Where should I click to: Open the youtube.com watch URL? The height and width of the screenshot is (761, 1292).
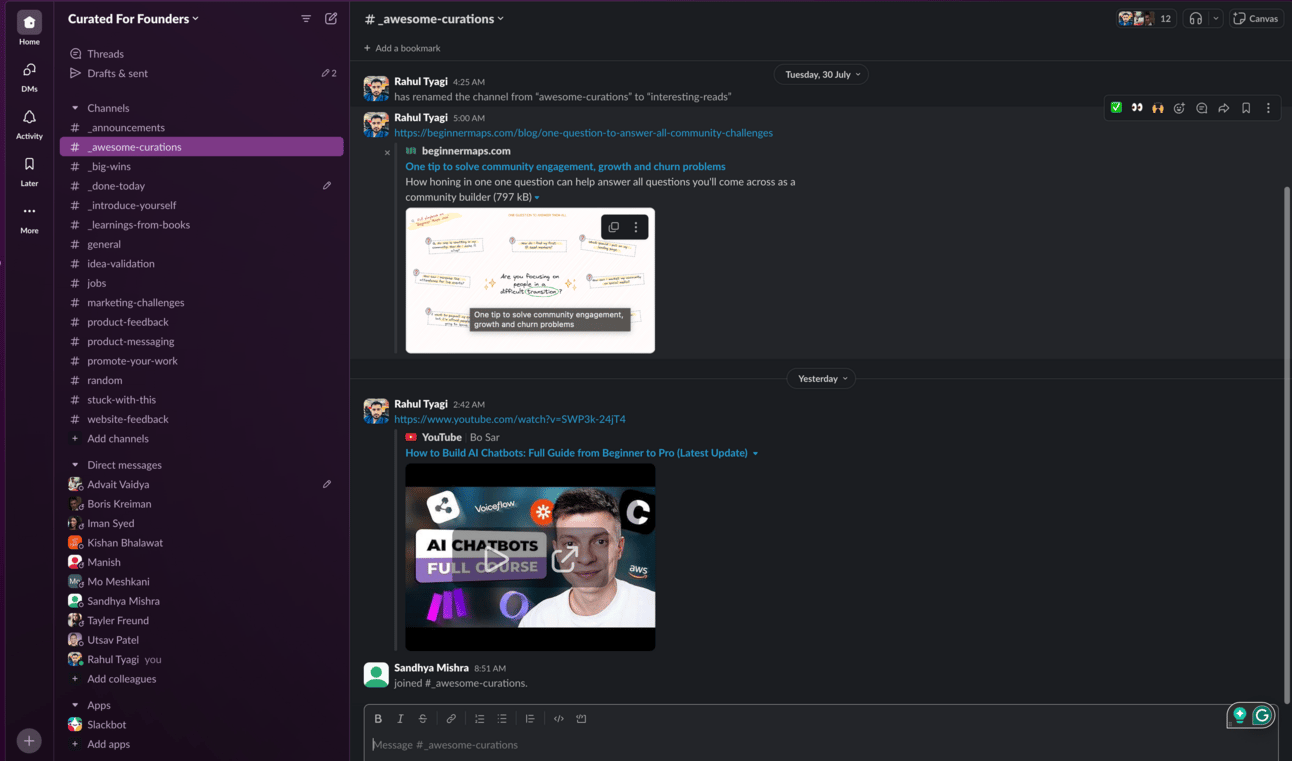click(510, 420)
